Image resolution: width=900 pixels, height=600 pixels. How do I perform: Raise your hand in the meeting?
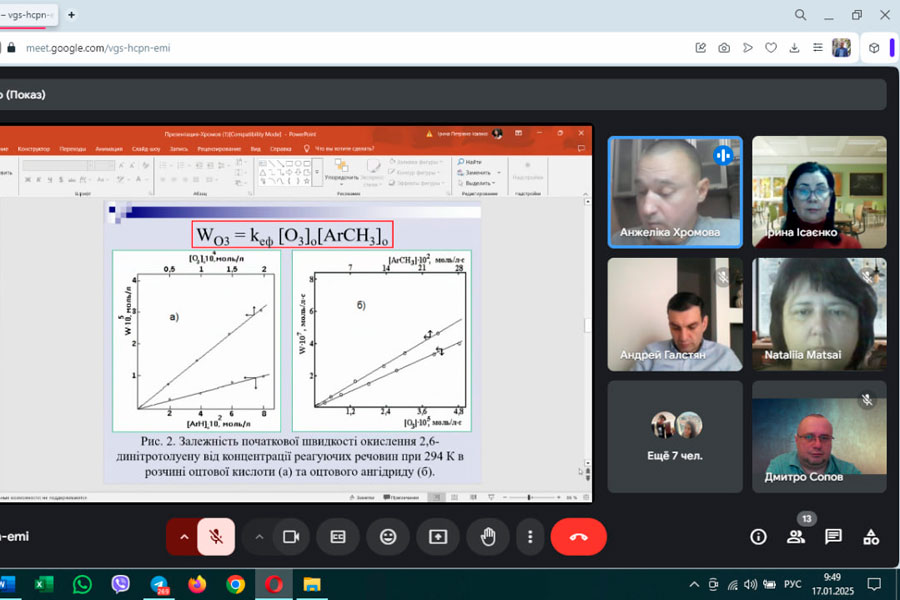pyautogui.click(x=488, y=537)
